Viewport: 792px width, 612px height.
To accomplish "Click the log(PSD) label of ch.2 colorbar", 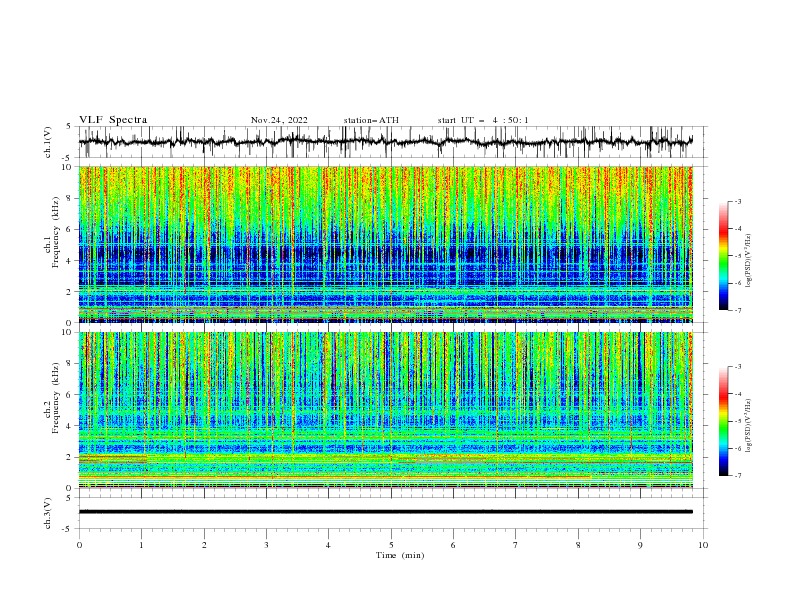I will click(x=749, y=426).
